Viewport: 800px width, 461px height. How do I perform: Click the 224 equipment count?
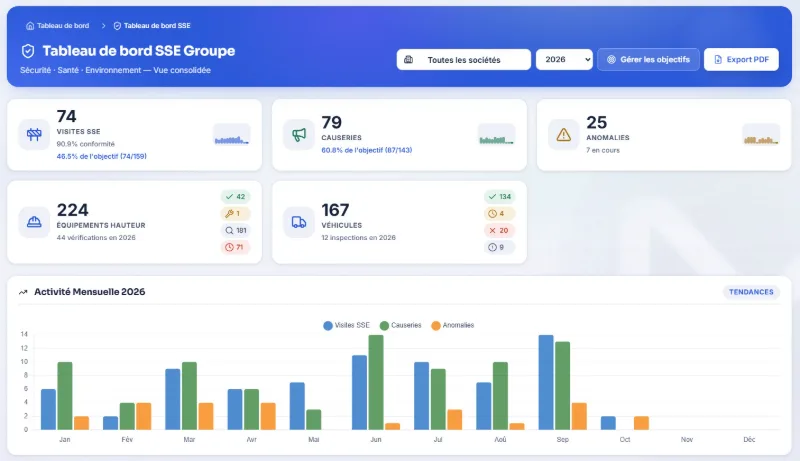(72, 210)
